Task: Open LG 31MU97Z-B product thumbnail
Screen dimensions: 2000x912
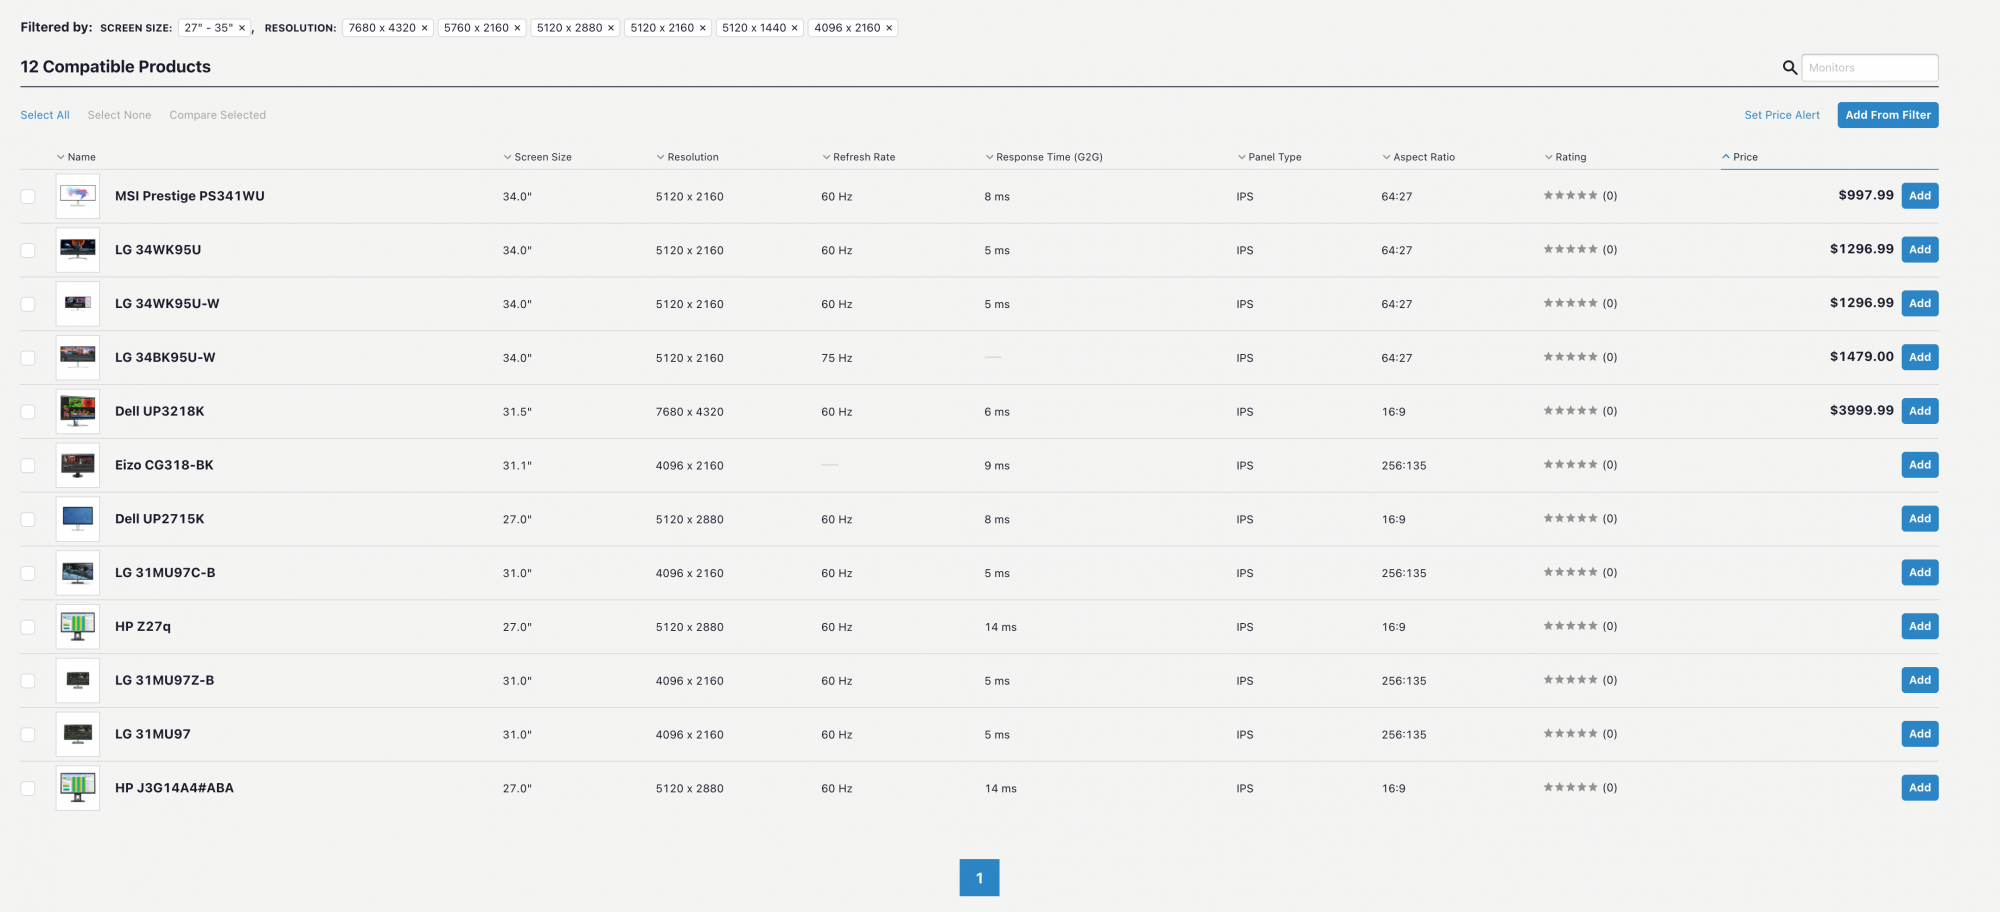Action: point(78,680)
